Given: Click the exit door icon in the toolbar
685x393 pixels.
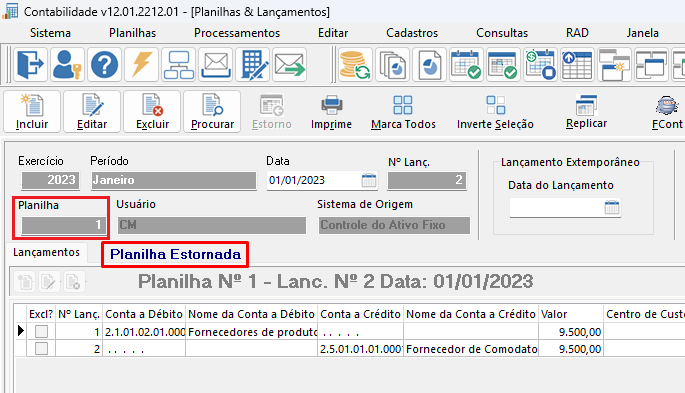Looking at the screenshot, I should pyautogui.click(x=31, y=65).
